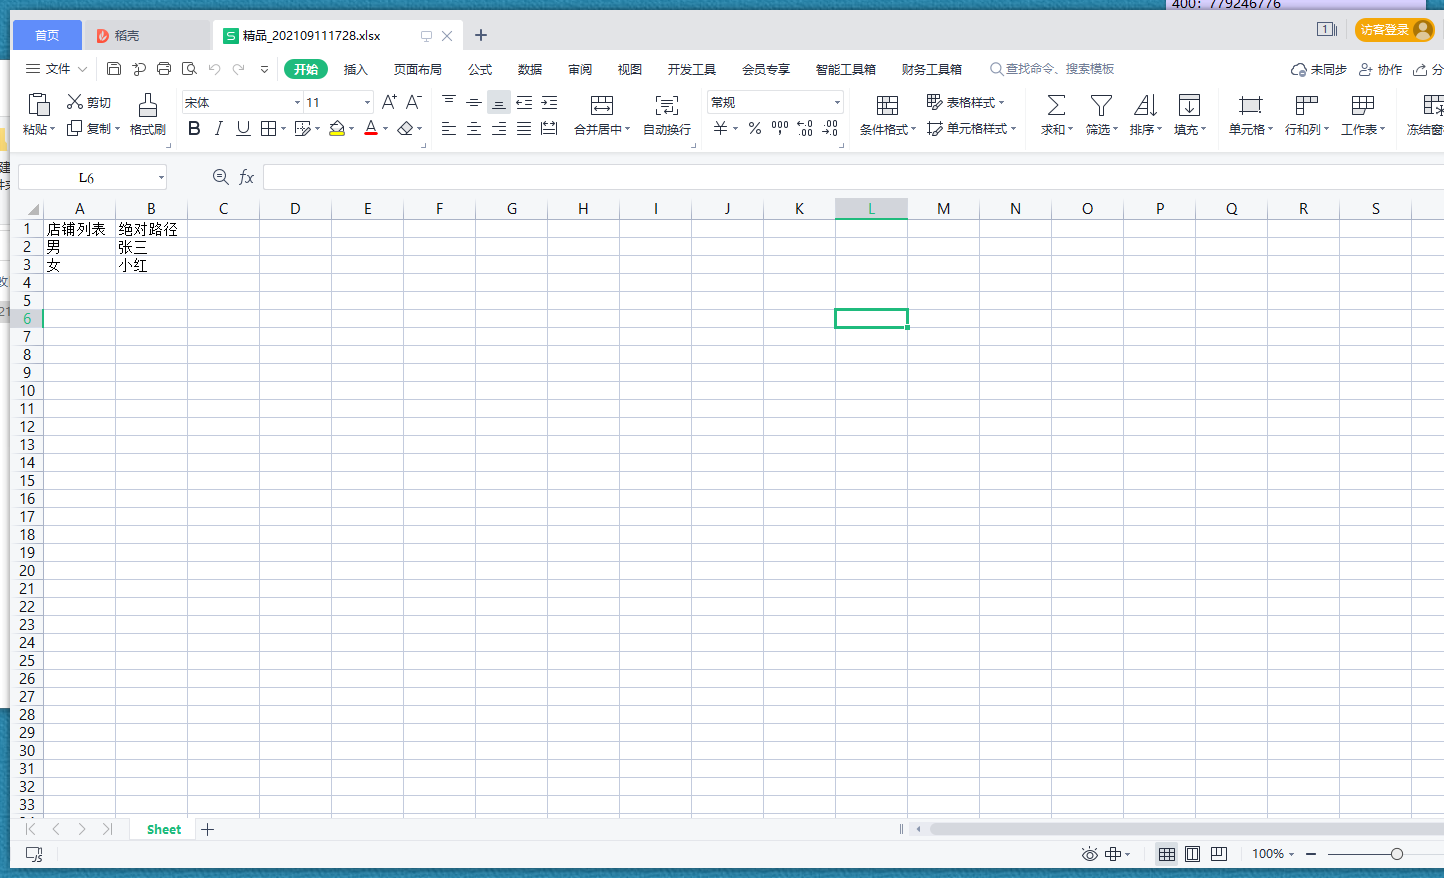Click the magnifier zoom icon beside fx

(221, 177)
